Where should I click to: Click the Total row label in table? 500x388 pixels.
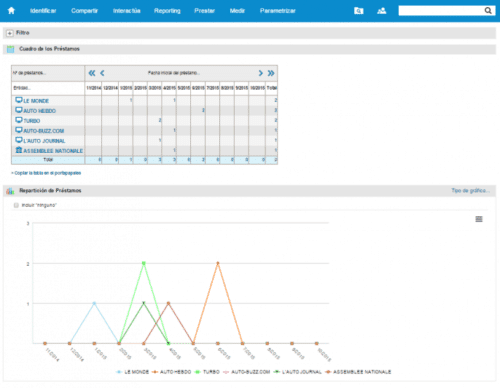coord(48,160)
